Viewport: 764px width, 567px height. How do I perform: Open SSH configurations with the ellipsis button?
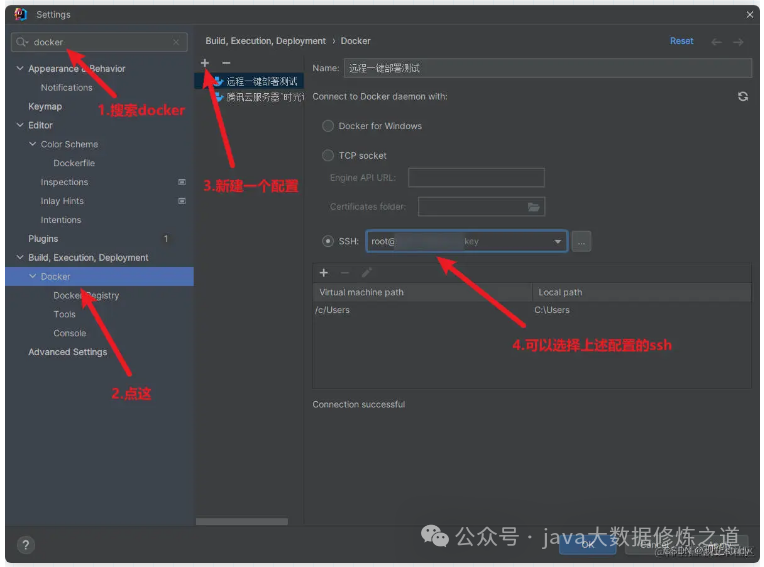tap(581, 242)
